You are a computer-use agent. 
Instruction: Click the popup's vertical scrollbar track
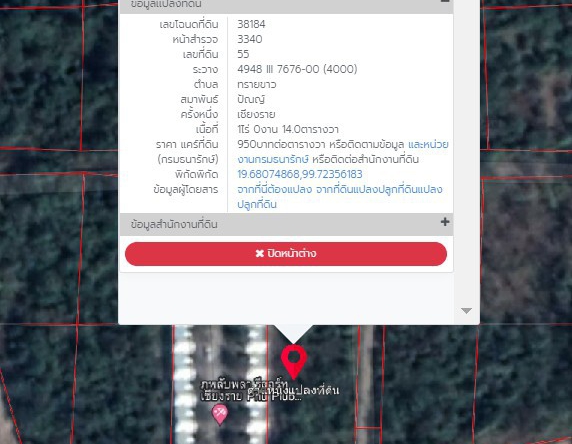(x=466, y=161)
